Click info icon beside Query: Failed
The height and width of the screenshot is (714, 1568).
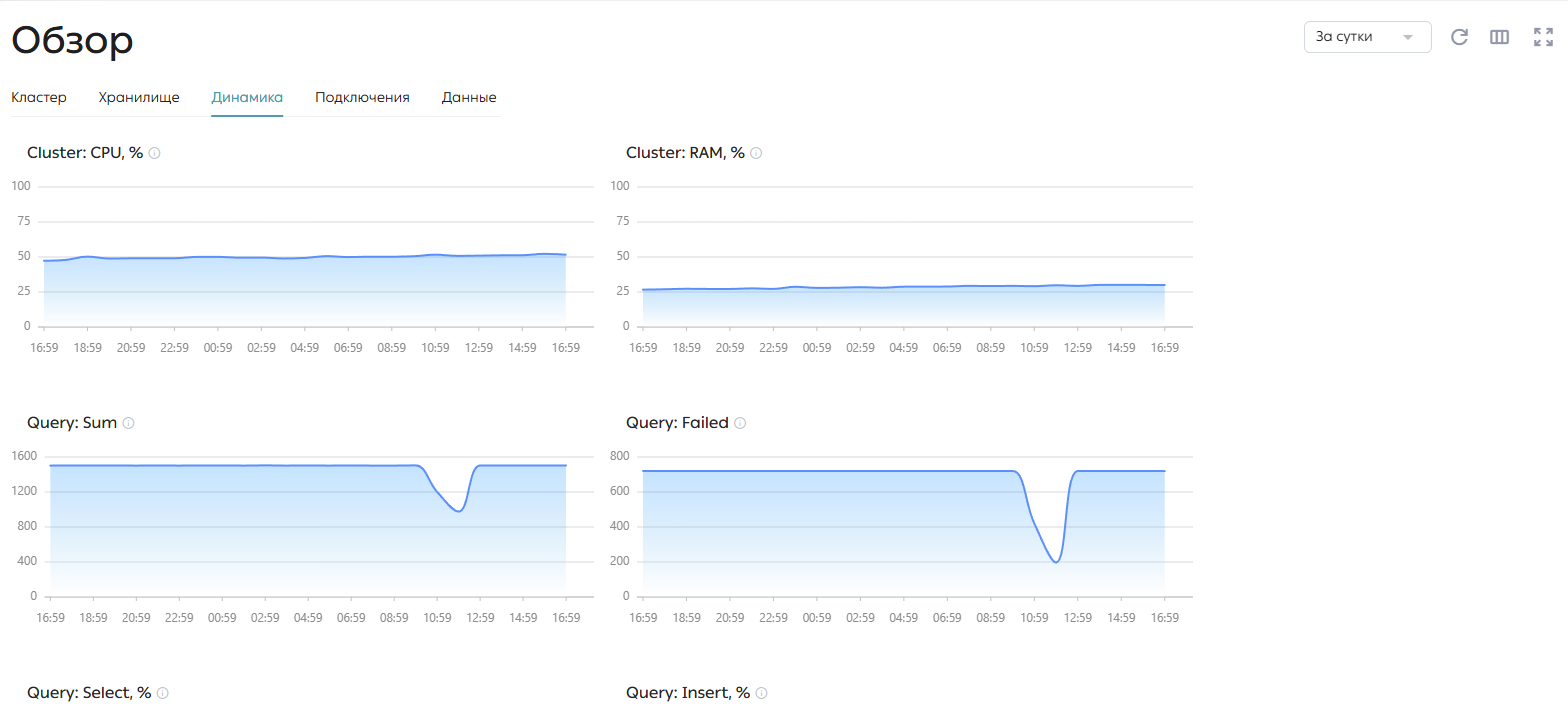pos(740,423)
